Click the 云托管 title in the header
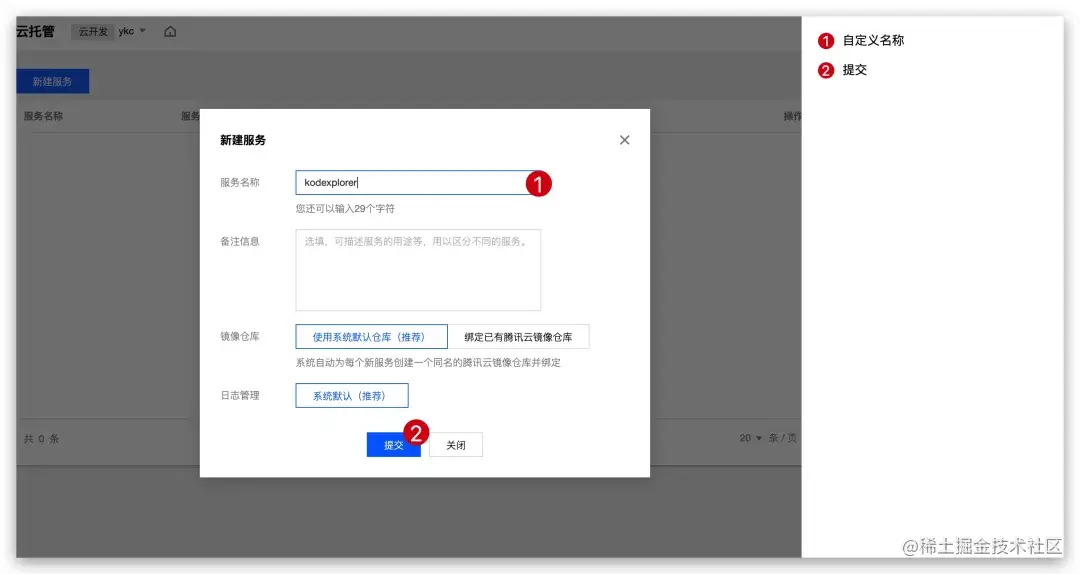 tap(35, 32)
